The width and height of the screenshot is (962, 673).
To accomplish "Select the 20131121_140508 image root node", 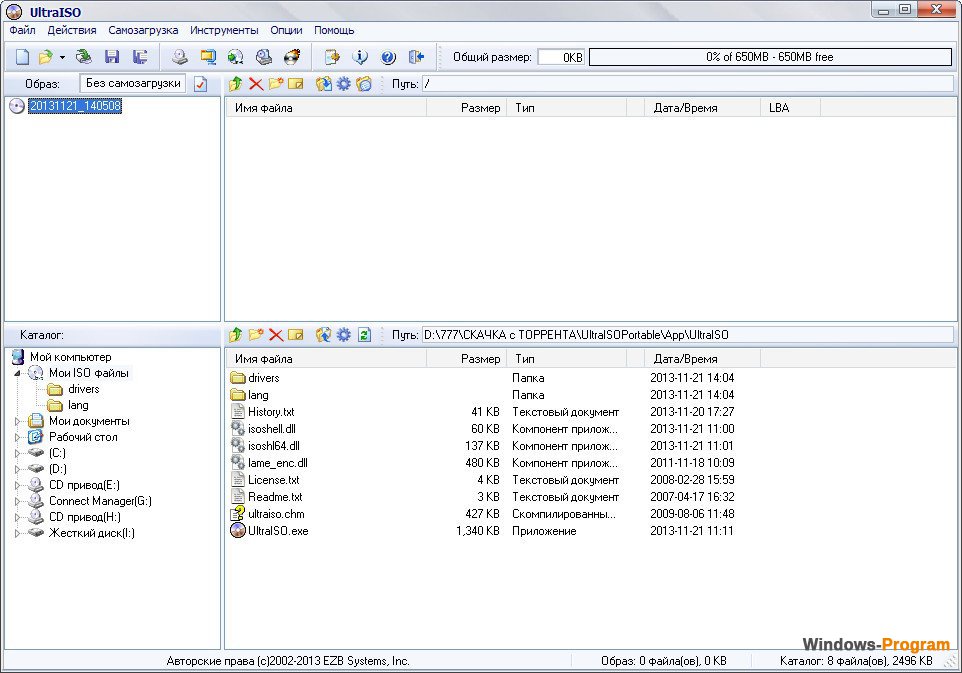I will [75, 106].
